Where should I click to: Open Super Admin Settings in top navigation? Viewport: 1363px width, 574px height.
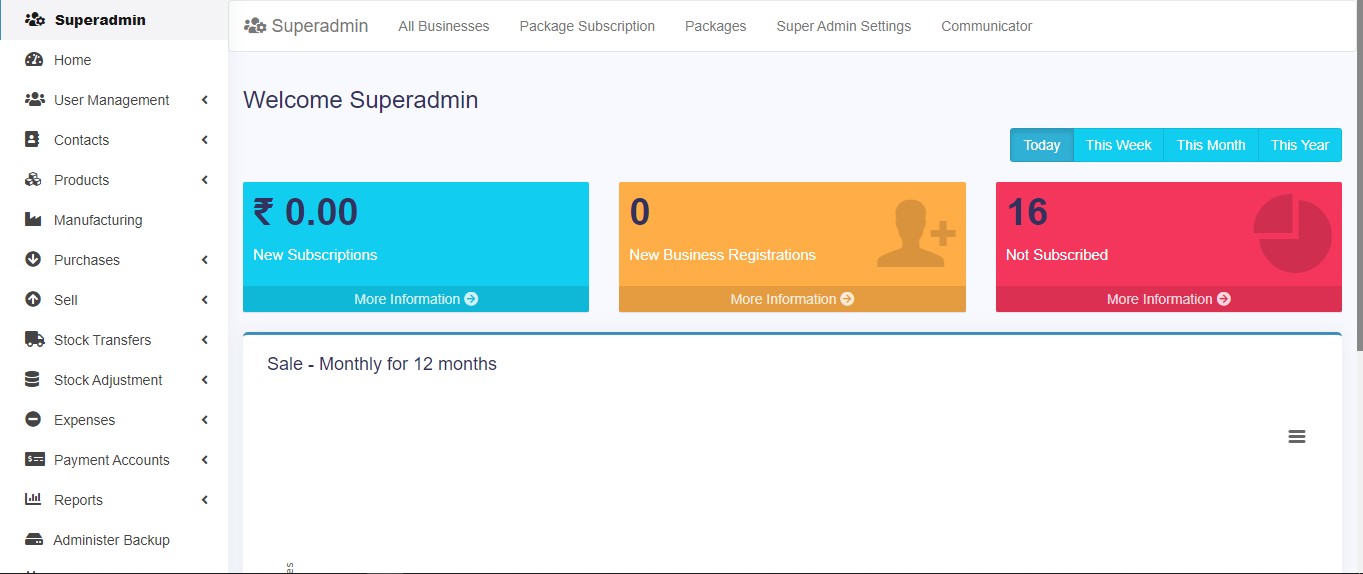tap(843, 26)
